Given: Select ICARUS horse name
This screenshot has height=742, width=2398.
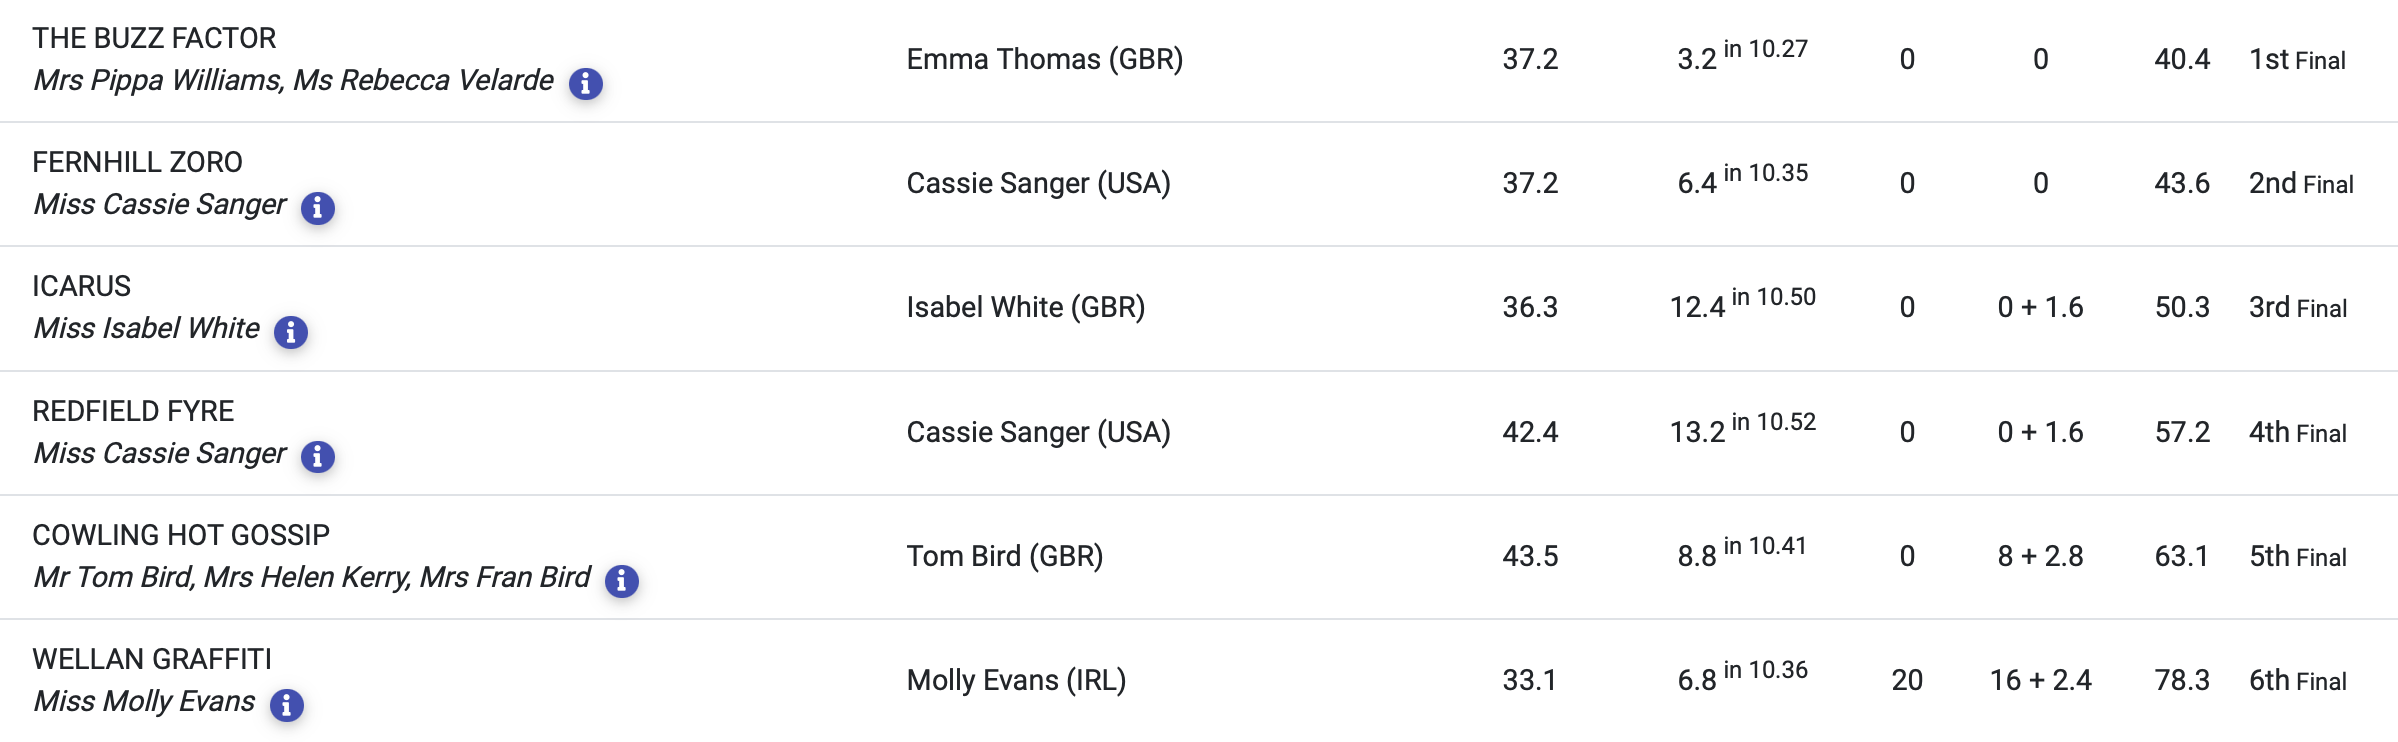Looking at the screenshot, I should (x=81, y=286).
